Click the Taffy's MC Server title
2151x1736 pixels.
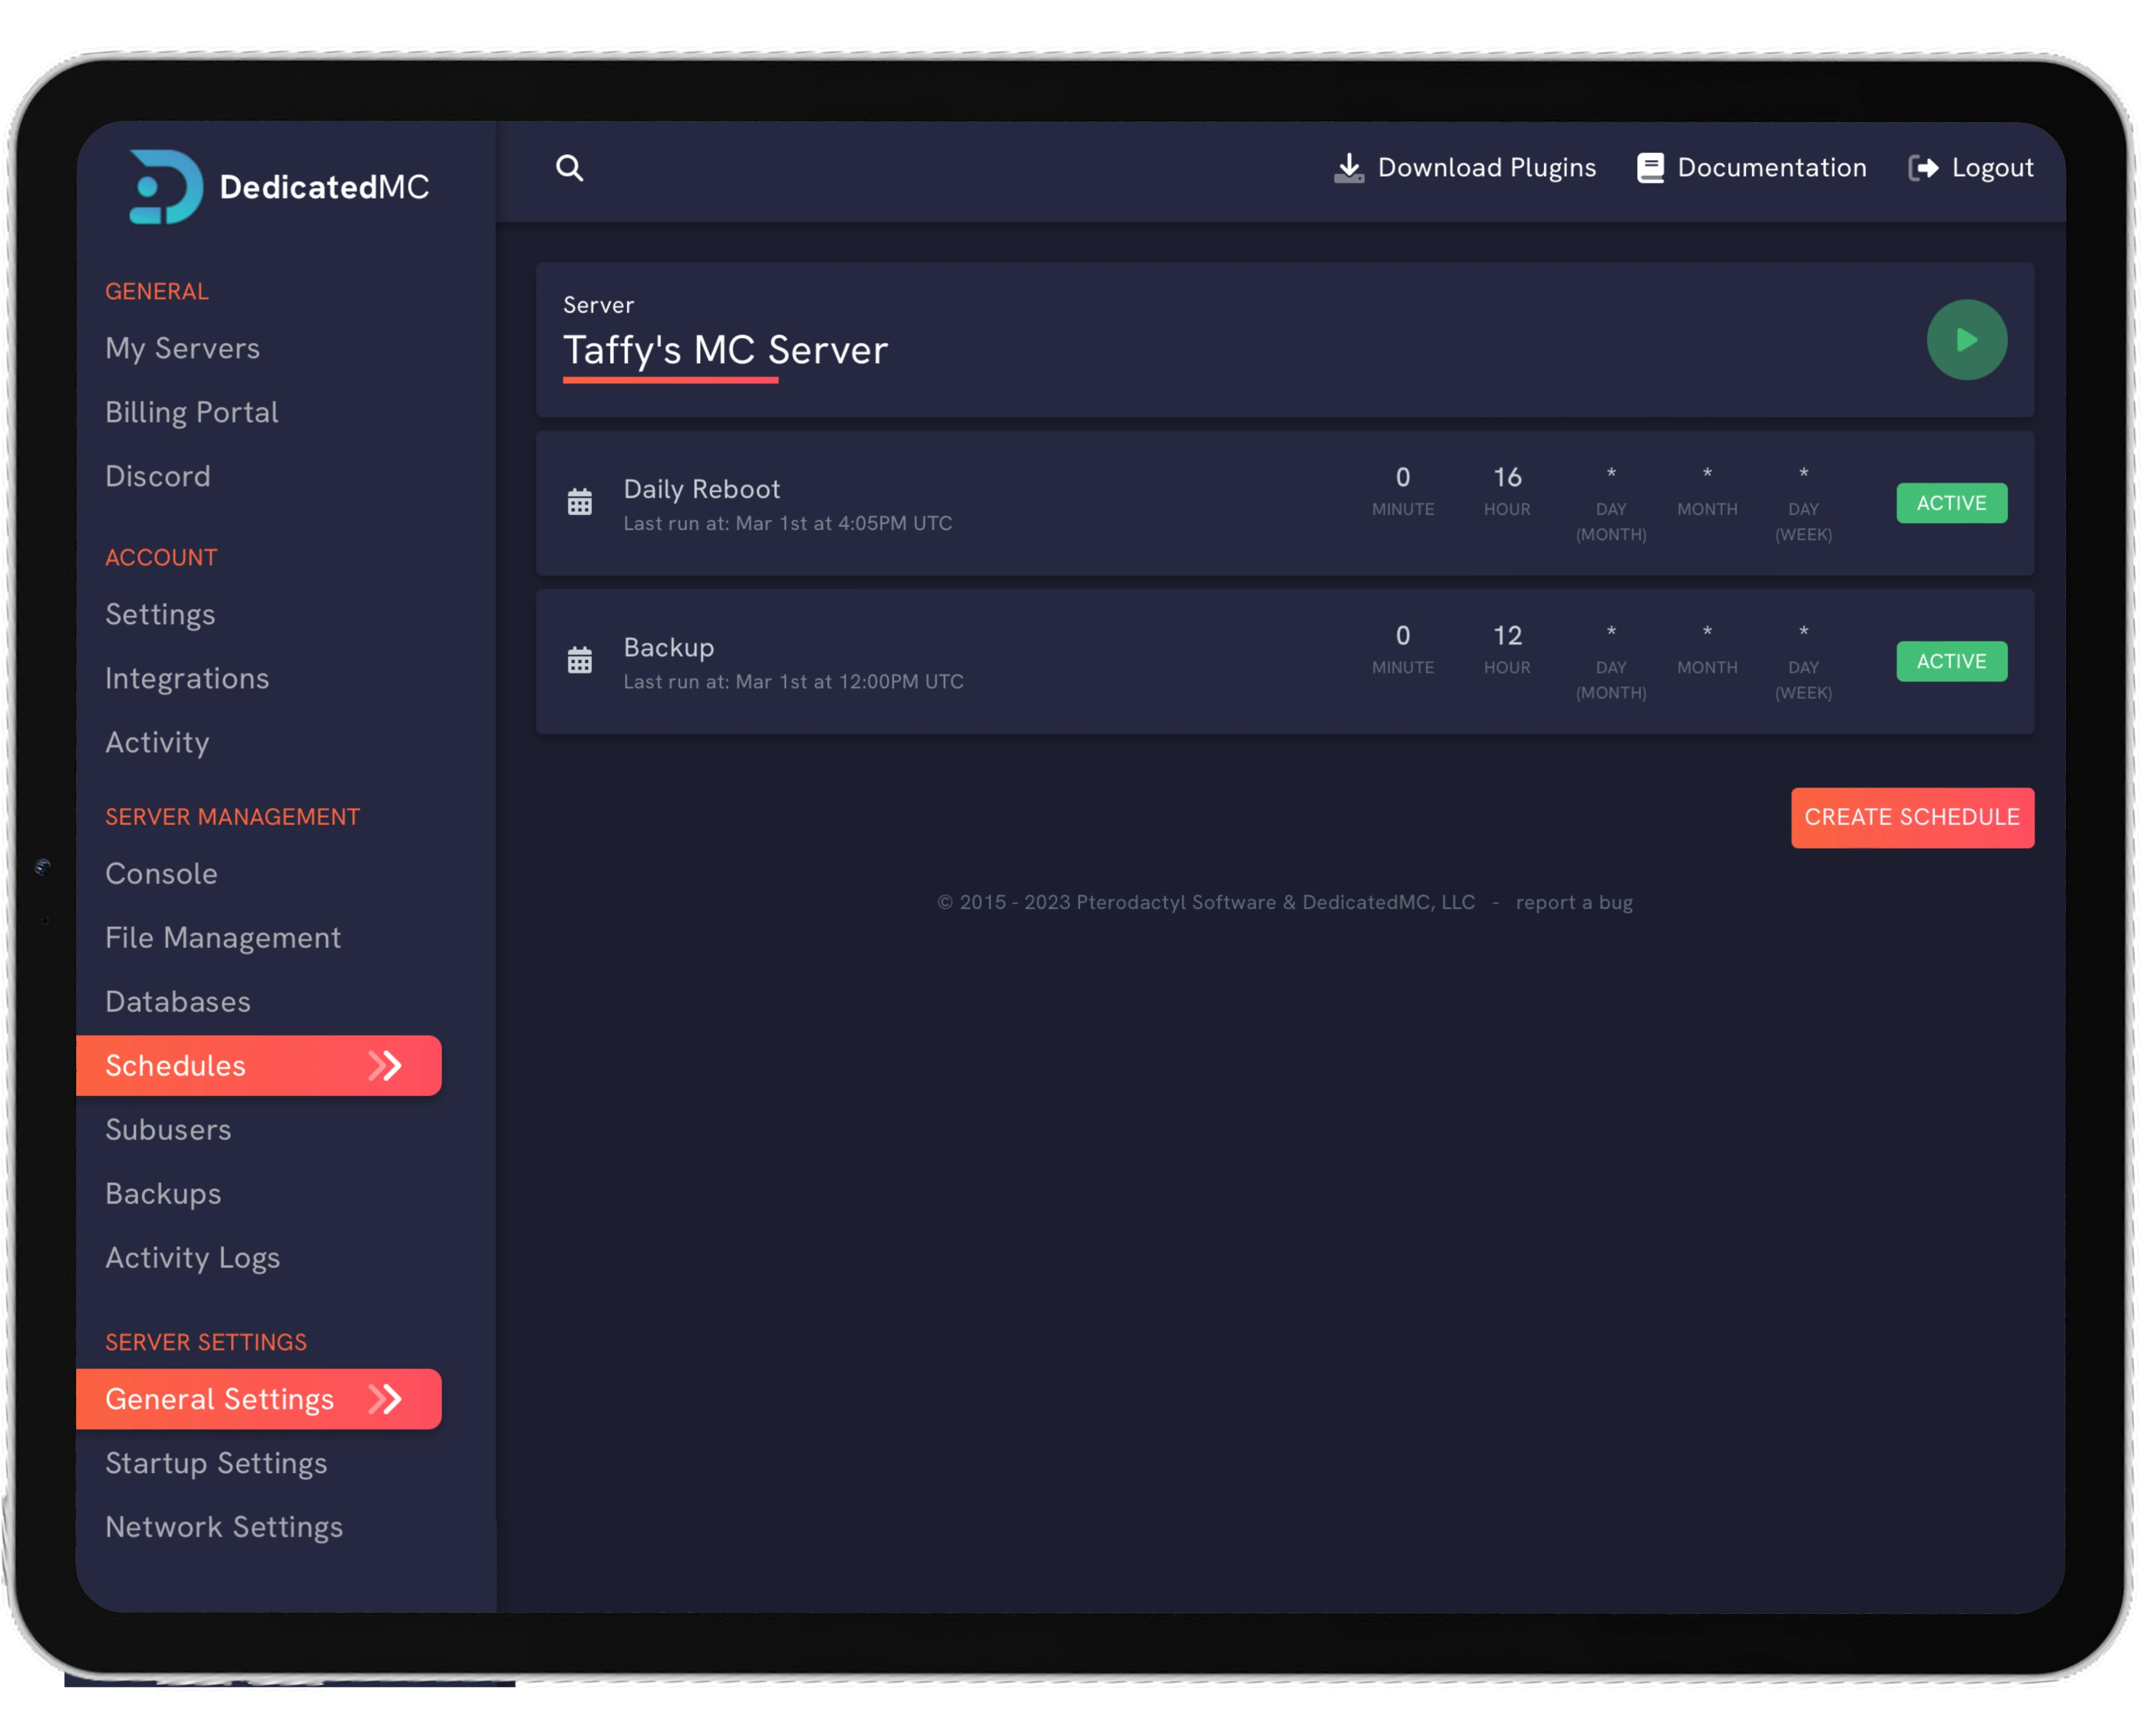(x=725, y=350)
